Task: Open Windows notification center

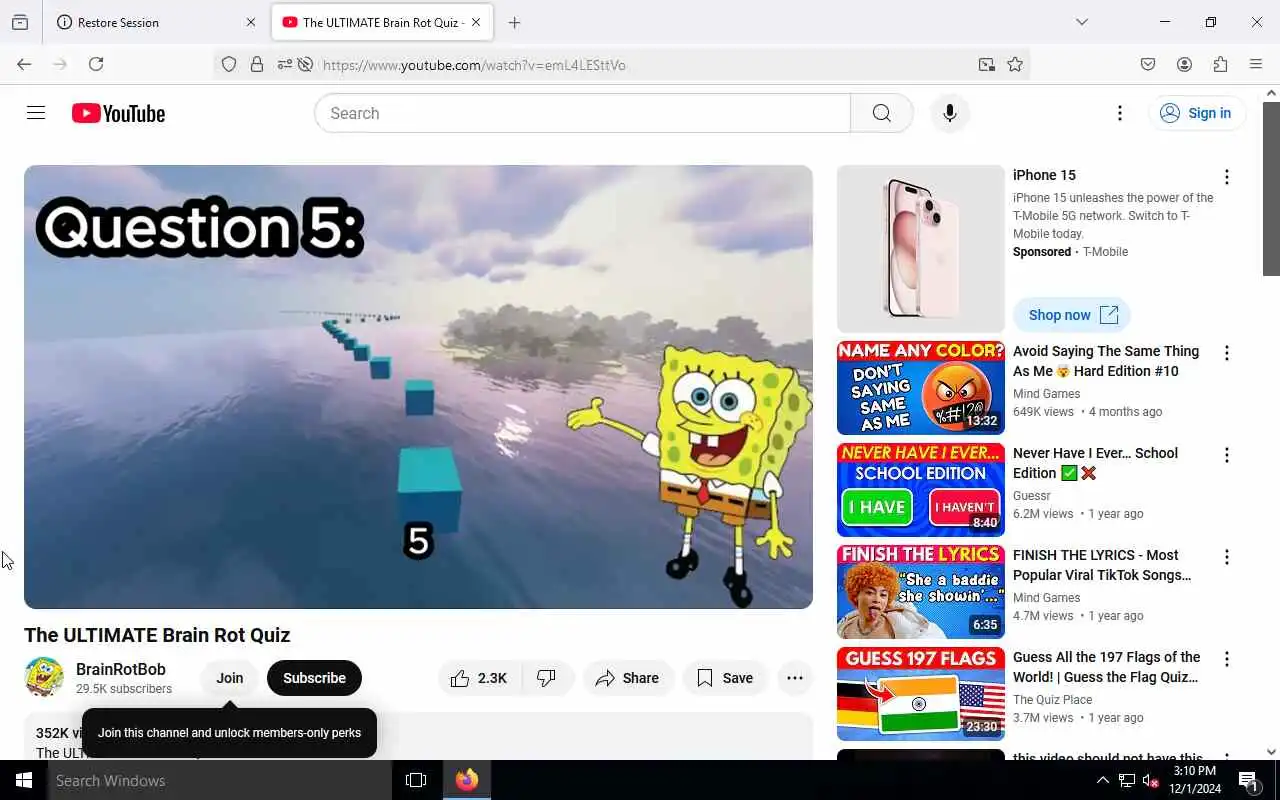Action: click(1248, 780)
